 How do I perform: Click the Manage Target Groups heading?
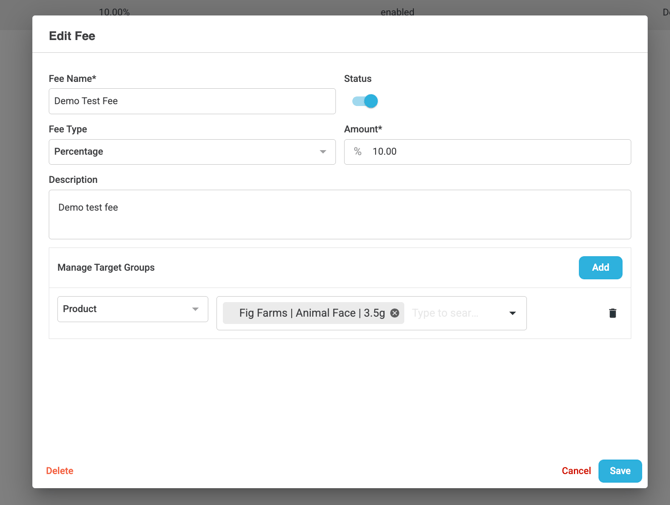pos(106,268)
